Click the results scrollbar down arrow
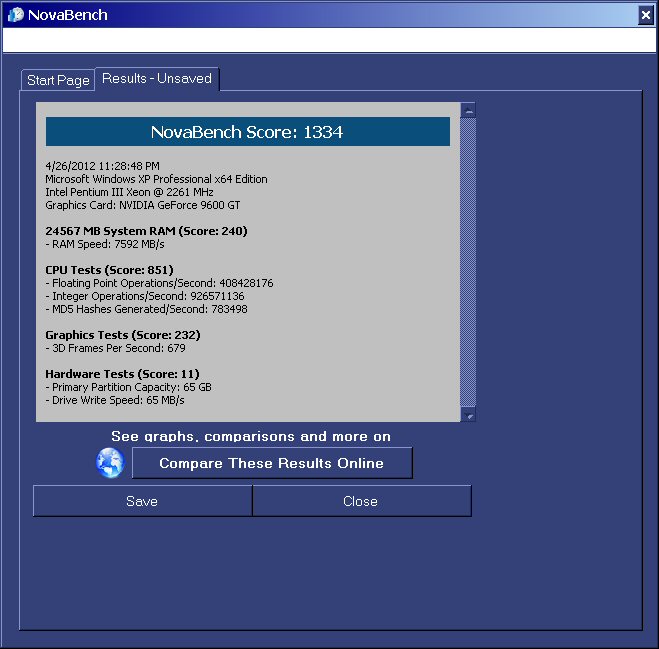Screen dimensions: 659x649 point(468,414)
